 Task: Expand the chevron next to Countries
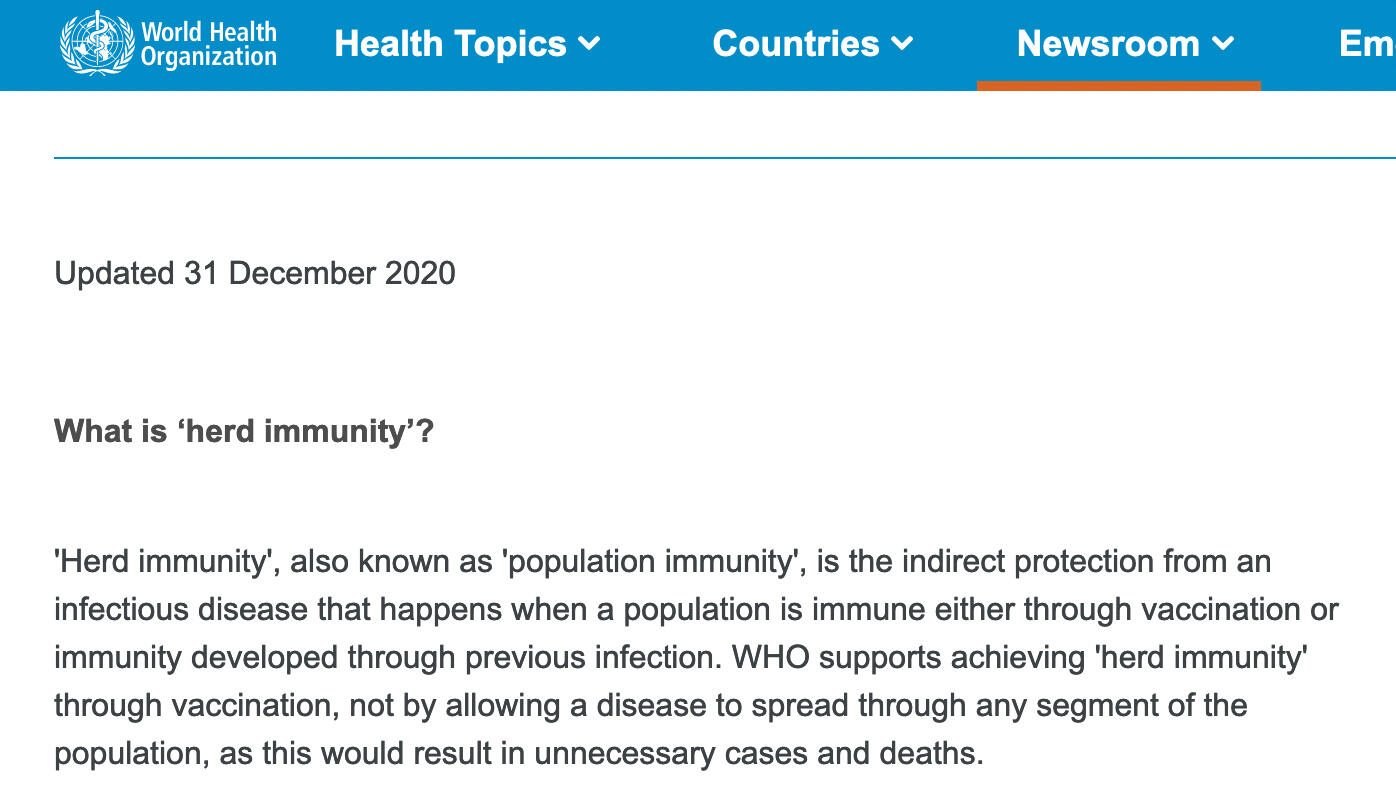click(902, 44)
